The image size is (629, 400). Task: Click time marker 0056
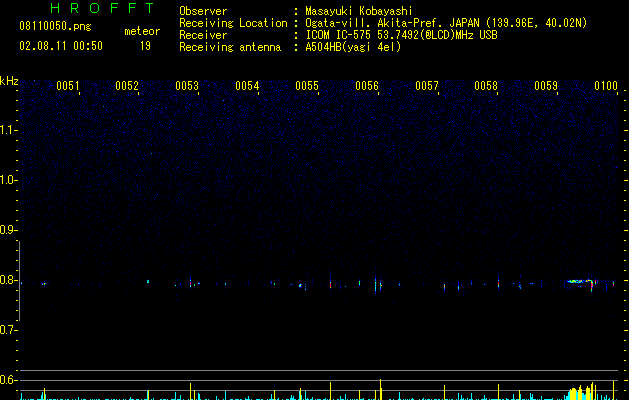coord(367,86)
